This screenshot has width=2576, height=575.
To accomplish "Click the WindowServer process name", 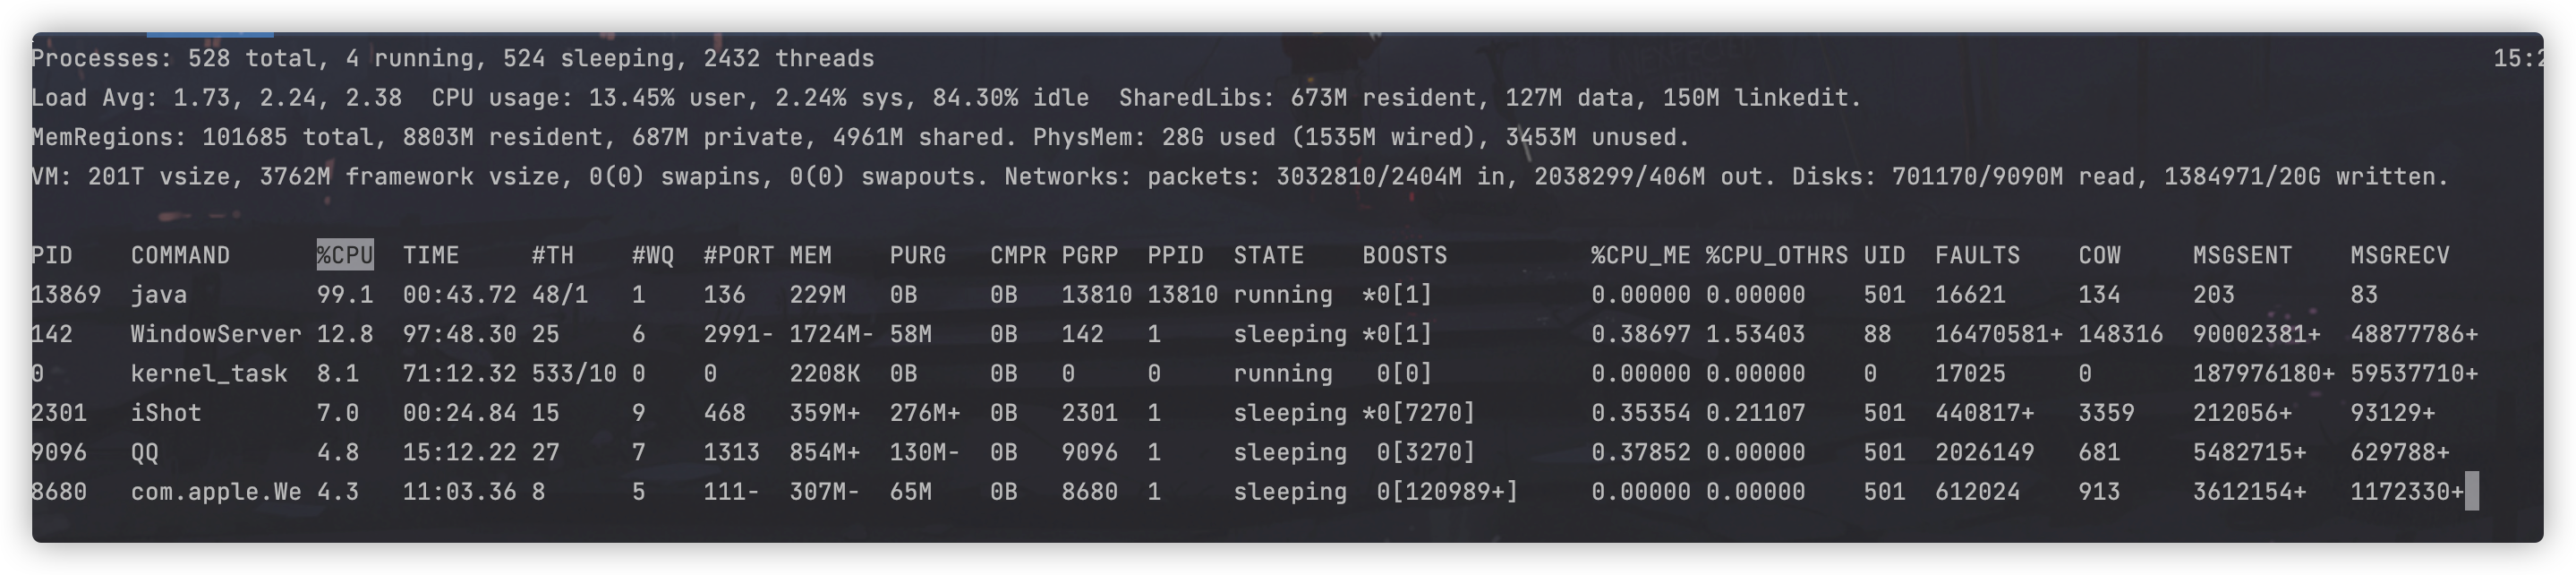I will click(x=215, y=334).
